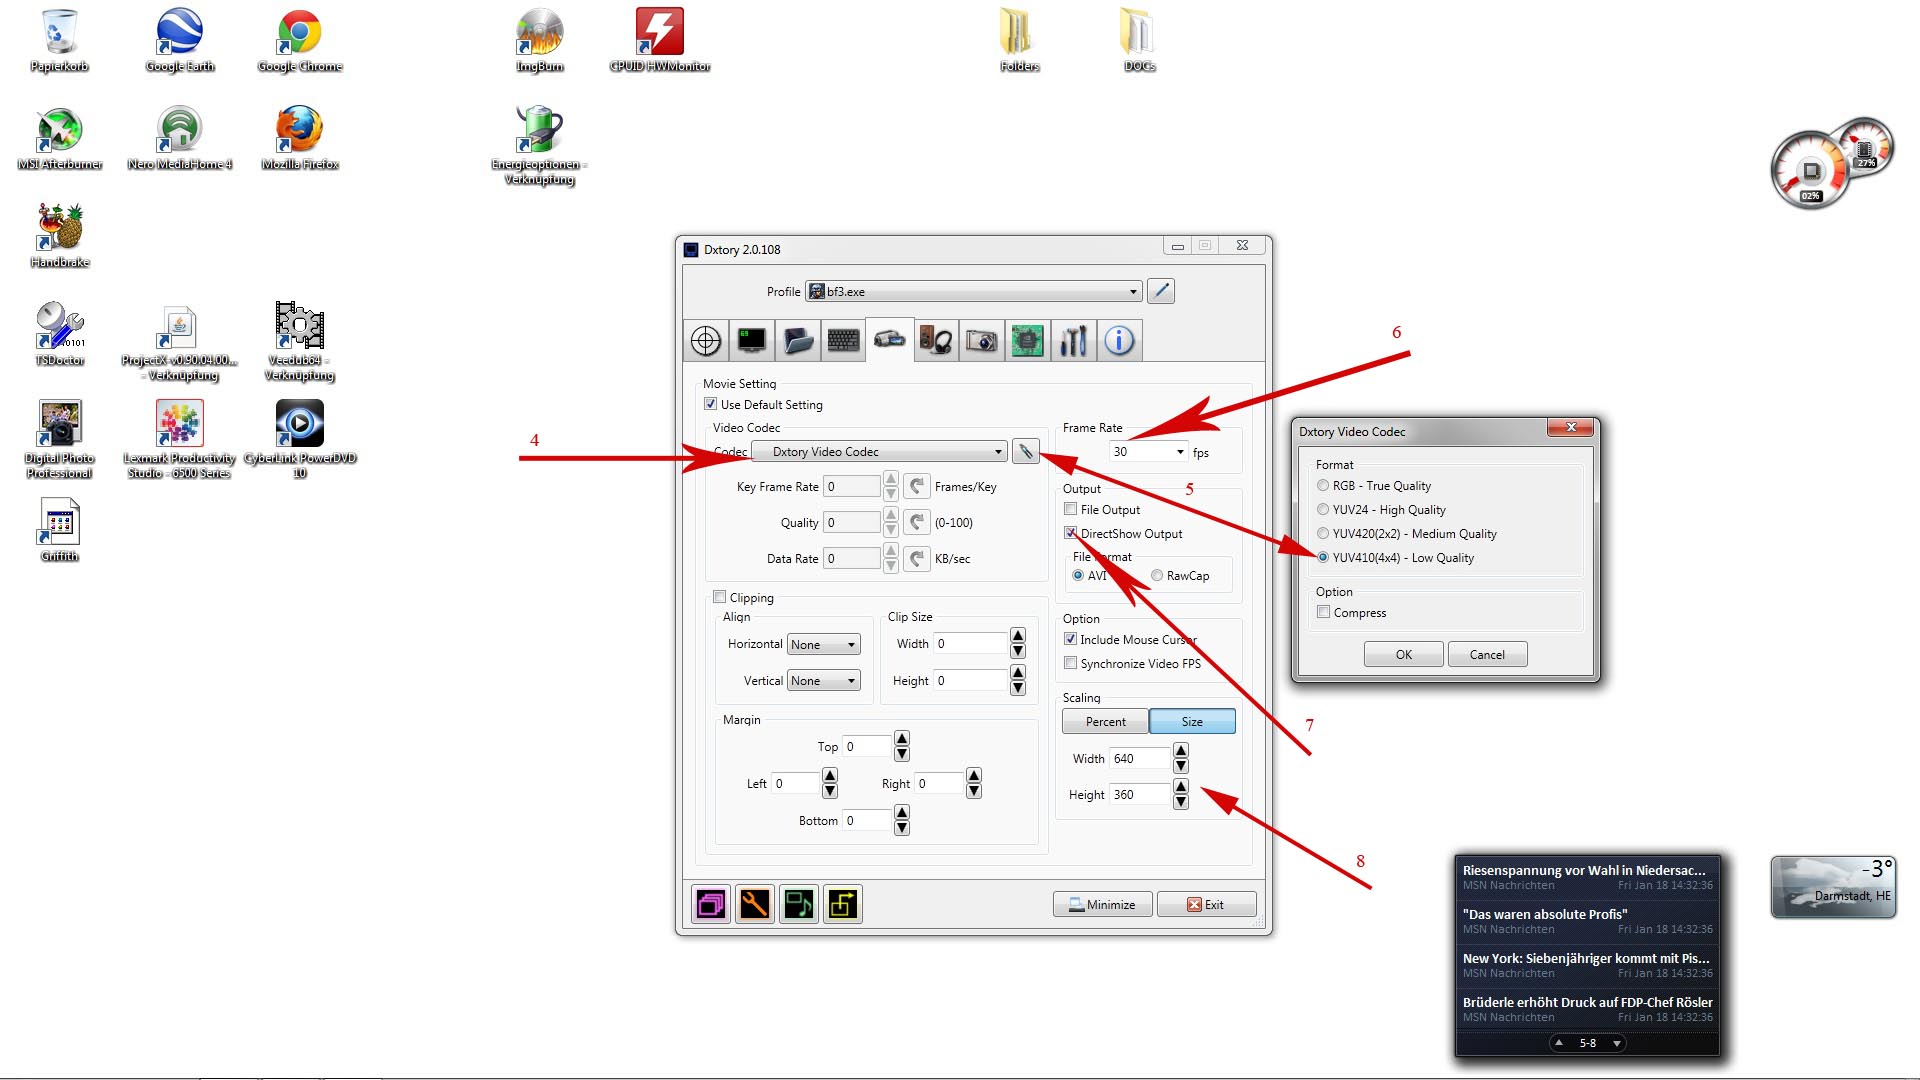Switch scaling to Percent
This screenshot has width=1920, height=1080.
(x=1105, y=721)
